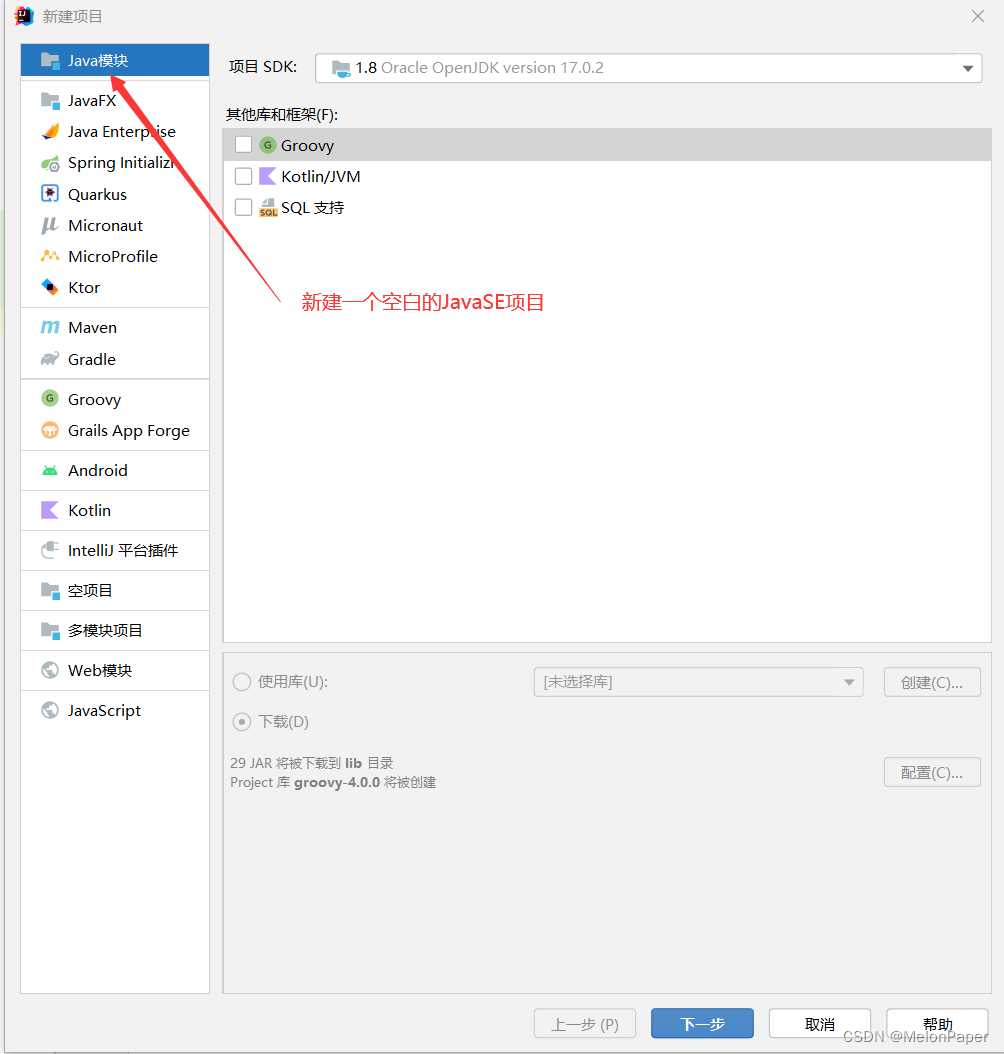Click the MicroProfile icon
Viewport: 1004px width, 1054px height.
(x=50, y=256)
